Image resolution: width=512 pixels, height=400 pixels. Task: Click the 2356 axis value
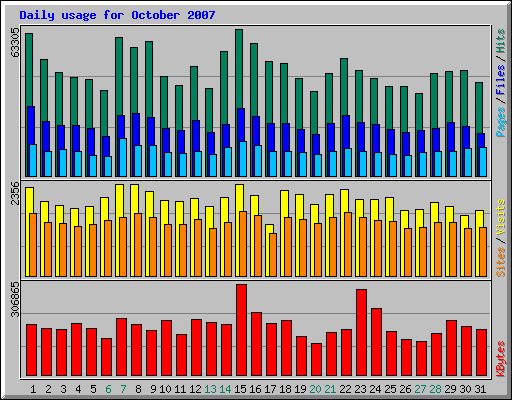point(15,193)
